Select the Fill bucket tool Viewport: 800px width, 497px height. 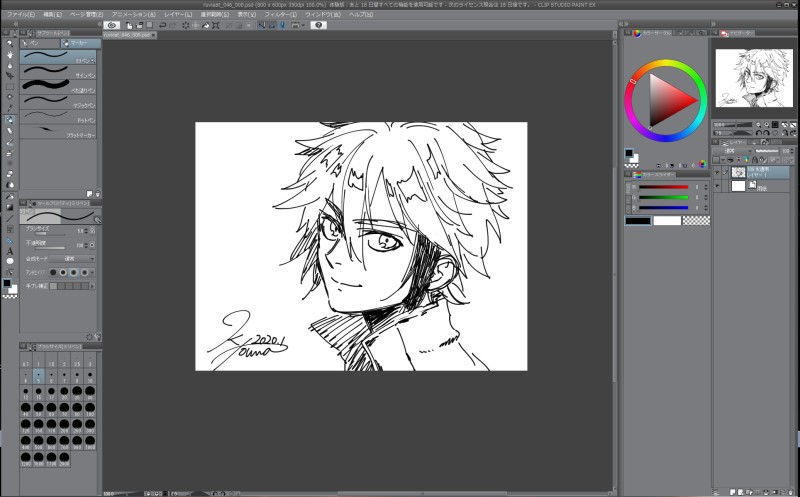click(10, 196)
